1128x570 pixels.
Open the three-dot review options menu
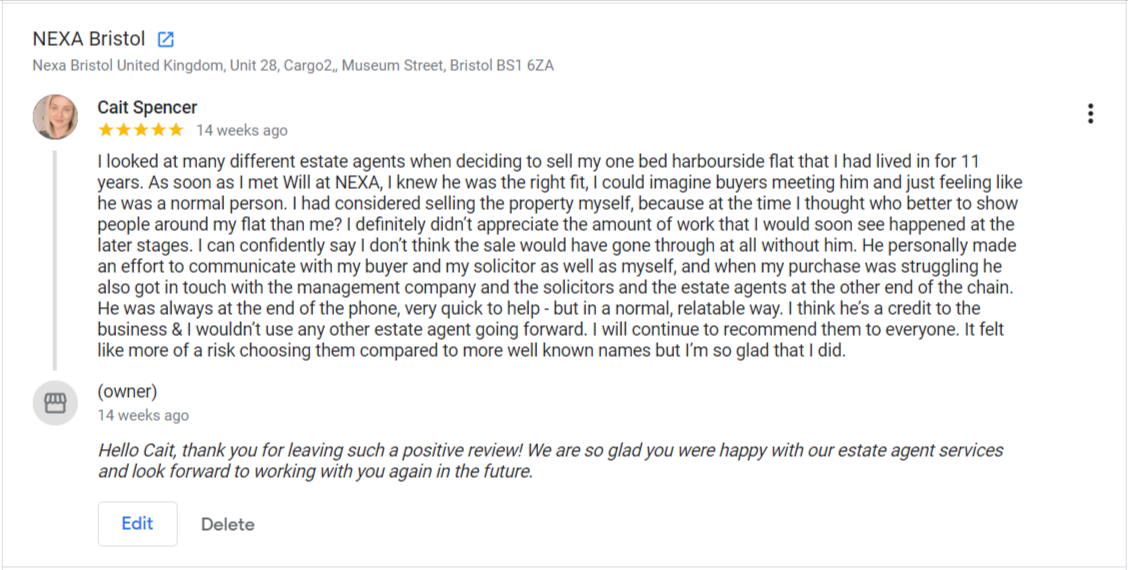(x=1090, y=114)
